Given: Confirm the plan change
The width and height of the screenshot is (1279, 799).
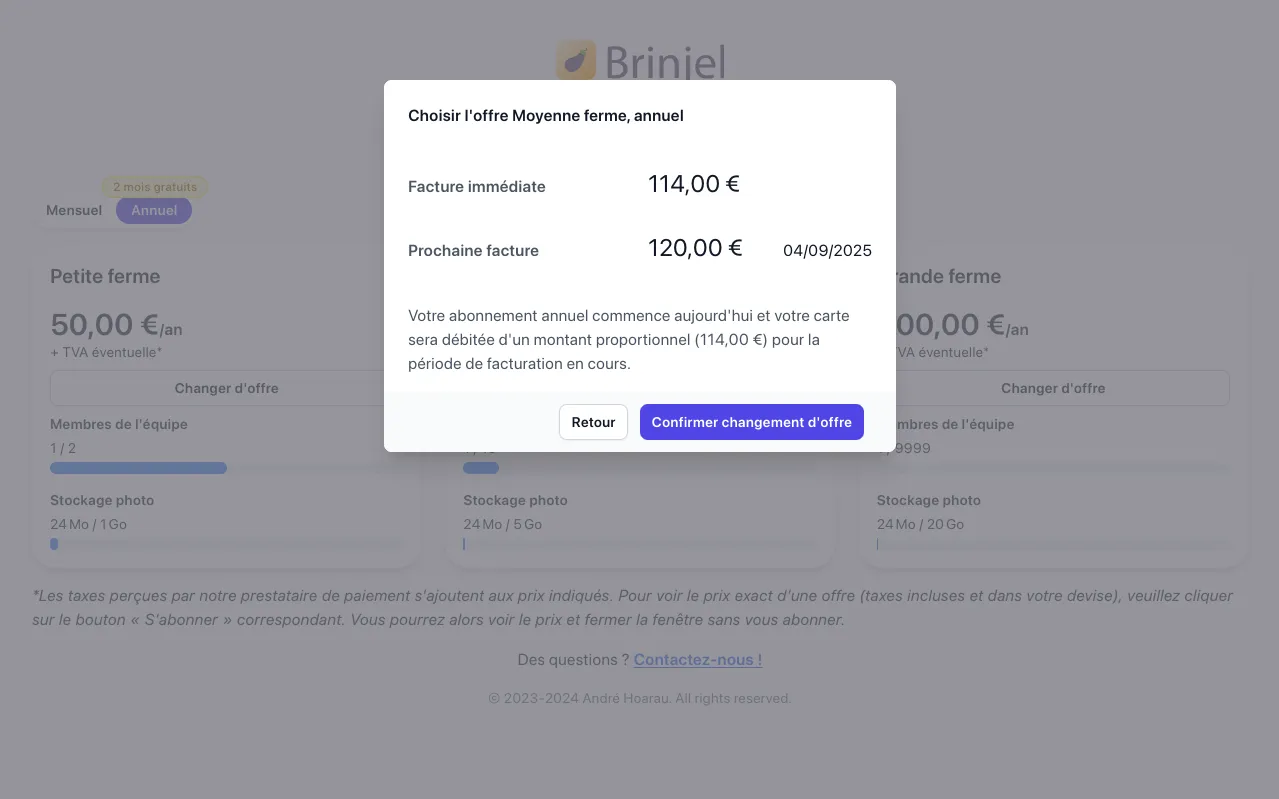Looking at the screenshot, I should click(751, 422).
